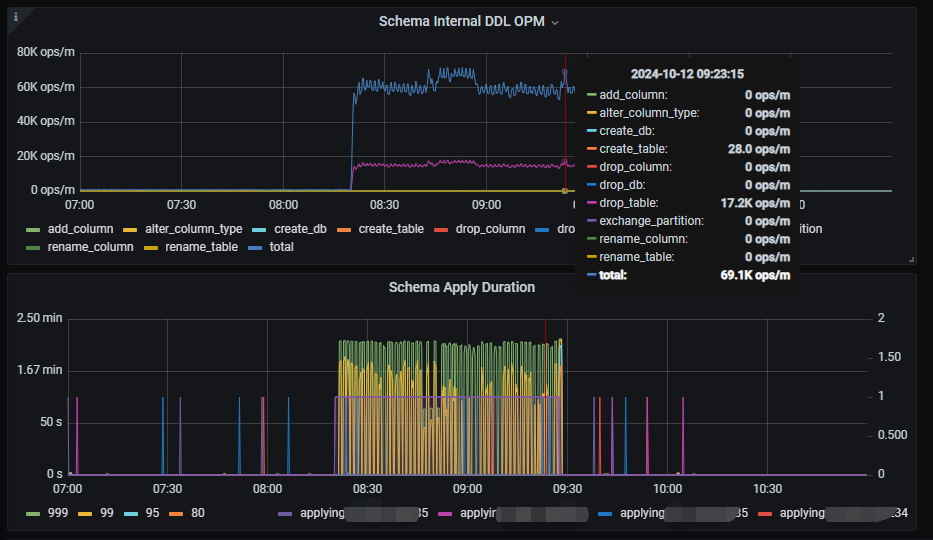Click the purple applying series legend icon
The image size is (933, 540).
pos(287,513)
